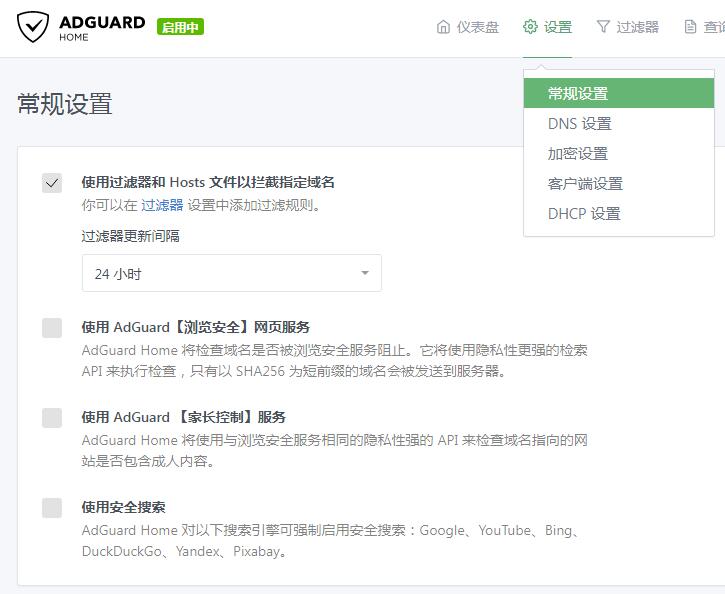The width and height of the screenshot is (725, 594).
Task: Click the AdGuard Home shield logo
Action: (x=33, y=27)
